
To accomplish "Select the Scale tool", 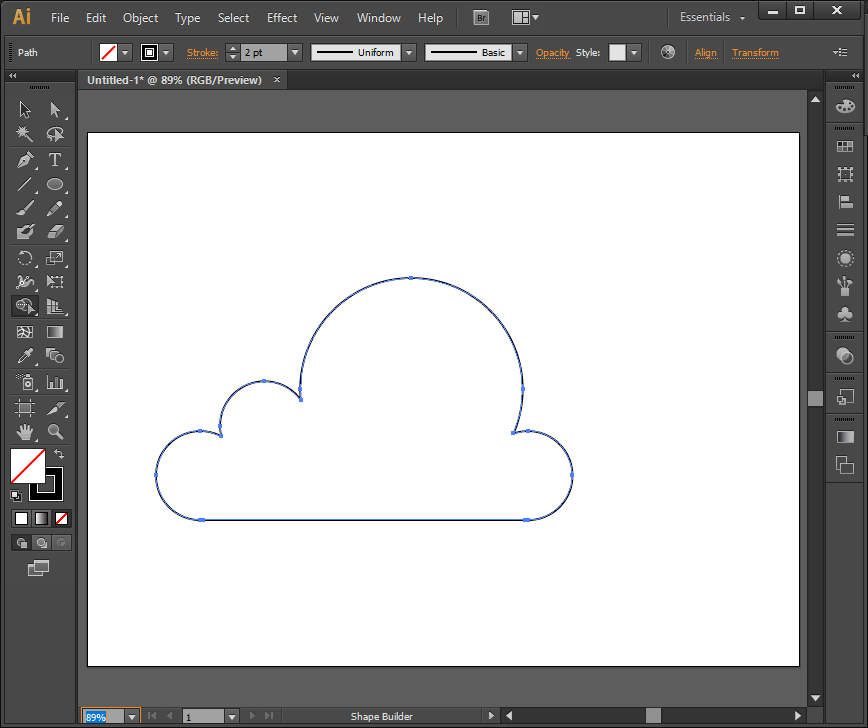I will (55, 258).
